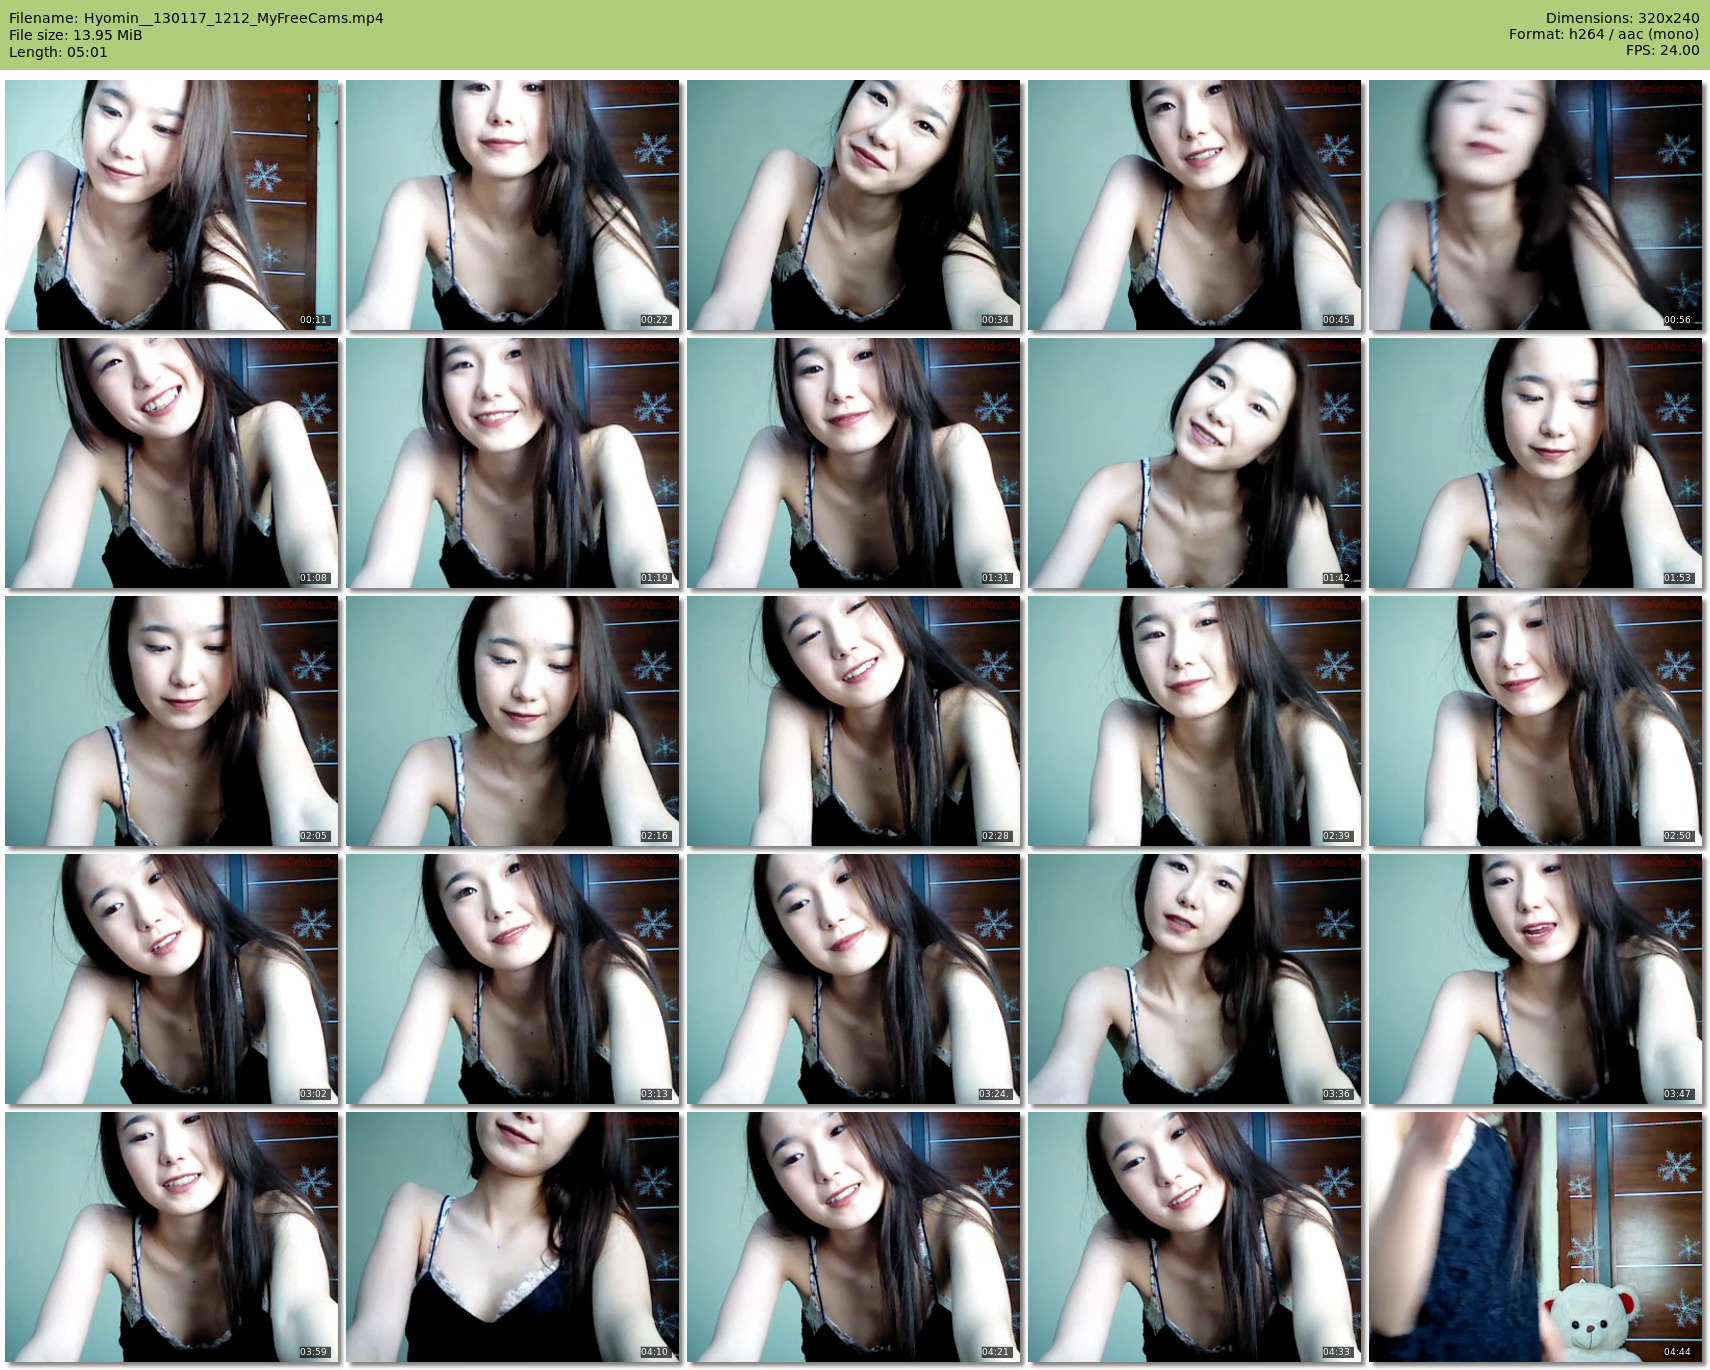Open the thumbnail marked 00:34
The height and width of the screenshot is (1370, 1710).
click(x=853, y=205)
